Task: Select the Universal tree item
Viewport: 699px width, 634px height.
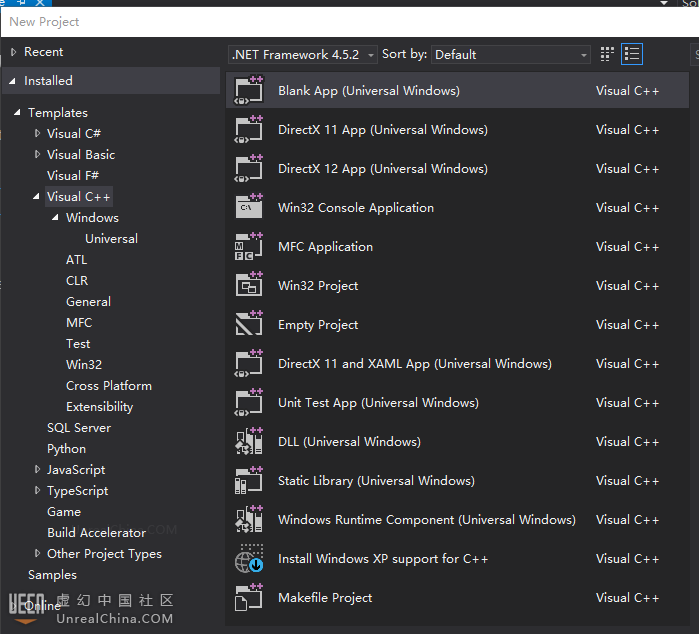Action: (x=111, y=239)
